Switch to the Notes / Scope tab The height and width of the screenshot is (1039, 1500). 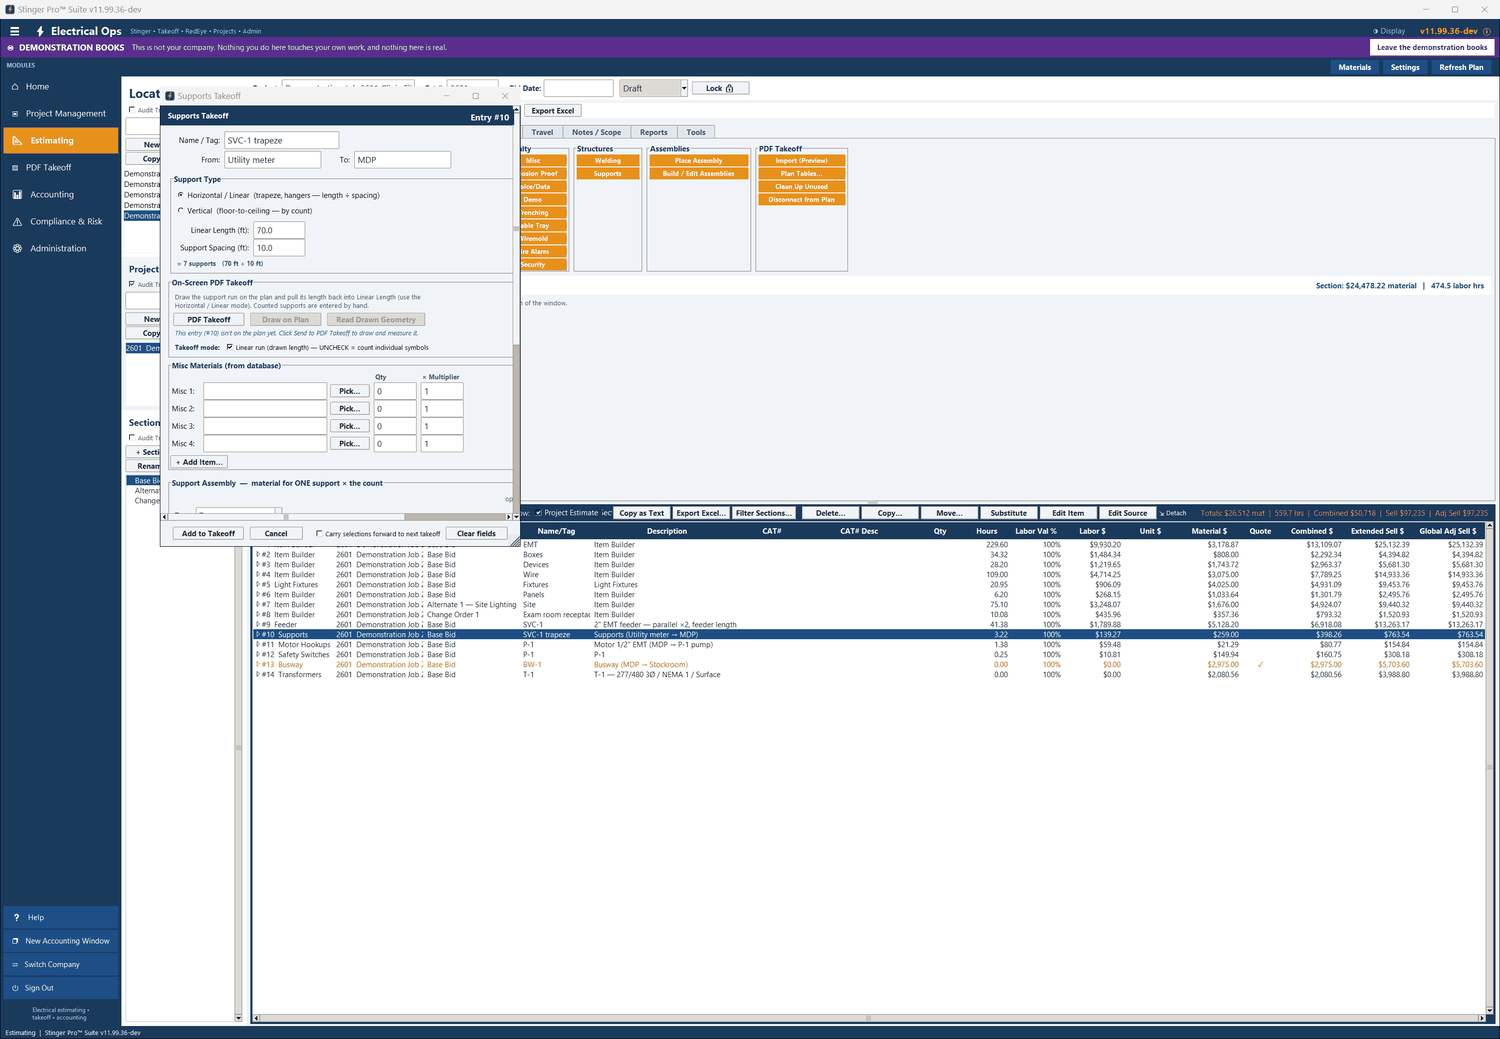(x=596, y=132)
